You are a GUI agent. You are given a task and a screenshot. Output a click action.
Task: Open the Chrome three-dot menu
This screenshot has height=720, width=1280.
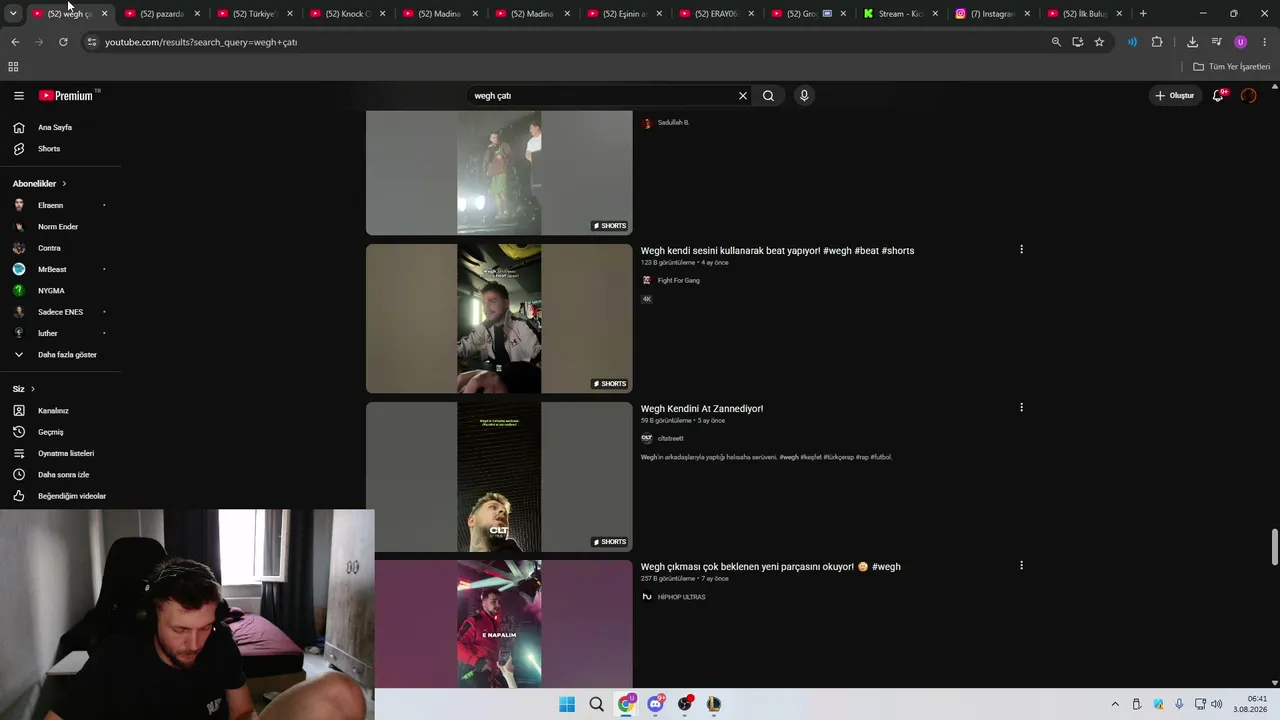[1265, 42]
